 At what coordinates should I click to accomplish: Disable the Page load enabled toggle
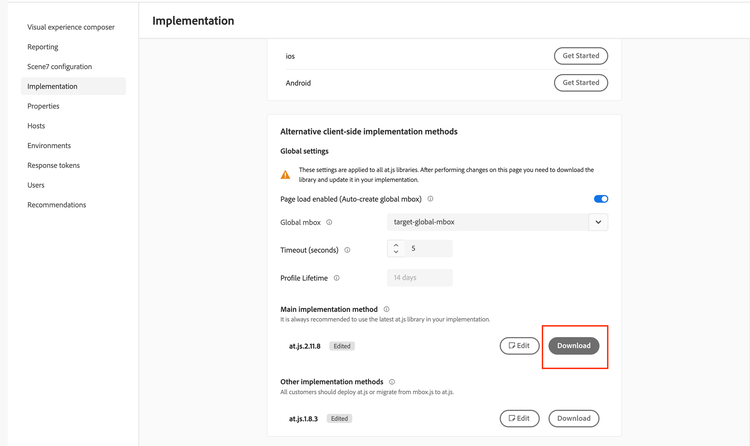600,199
